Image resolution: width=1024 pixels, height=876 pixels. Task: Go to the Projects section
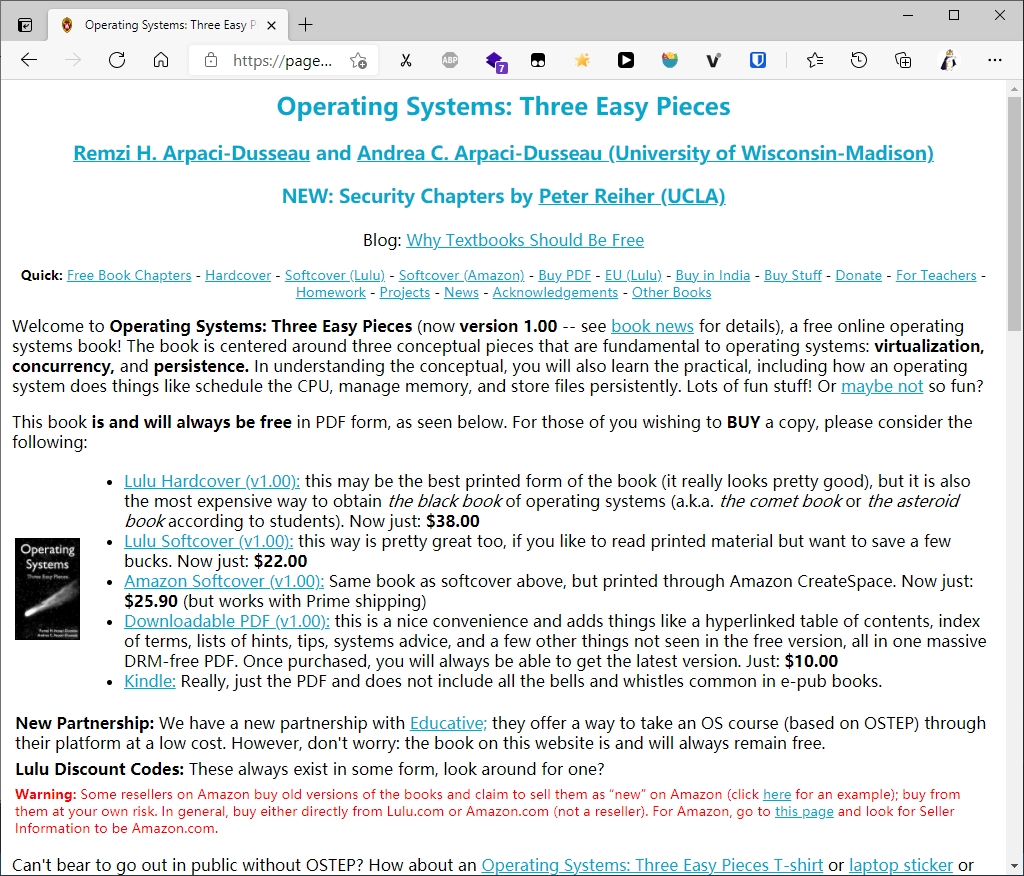[404, 292]
